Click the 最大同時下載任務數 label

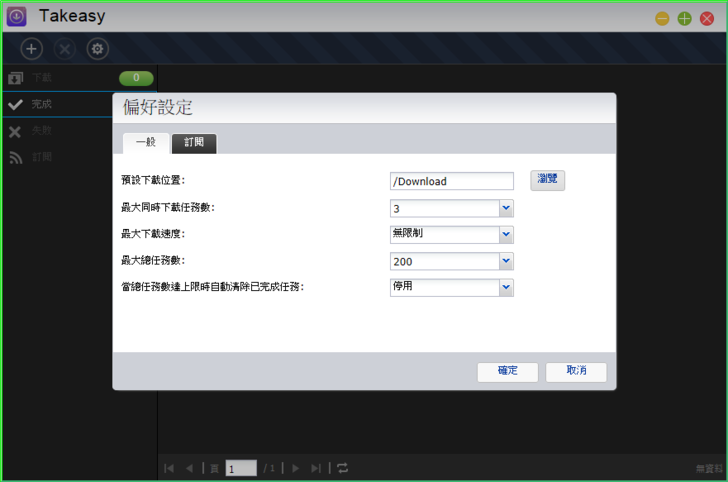pos(168,208)
